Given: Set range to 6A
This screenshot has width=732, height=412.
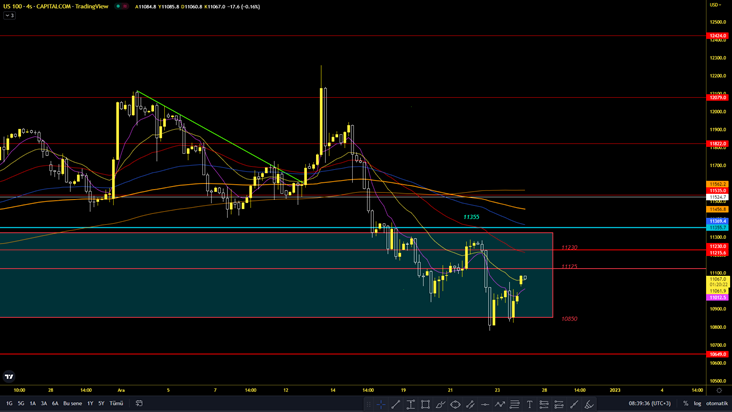Looking at the screenshot, I should 55,403.
